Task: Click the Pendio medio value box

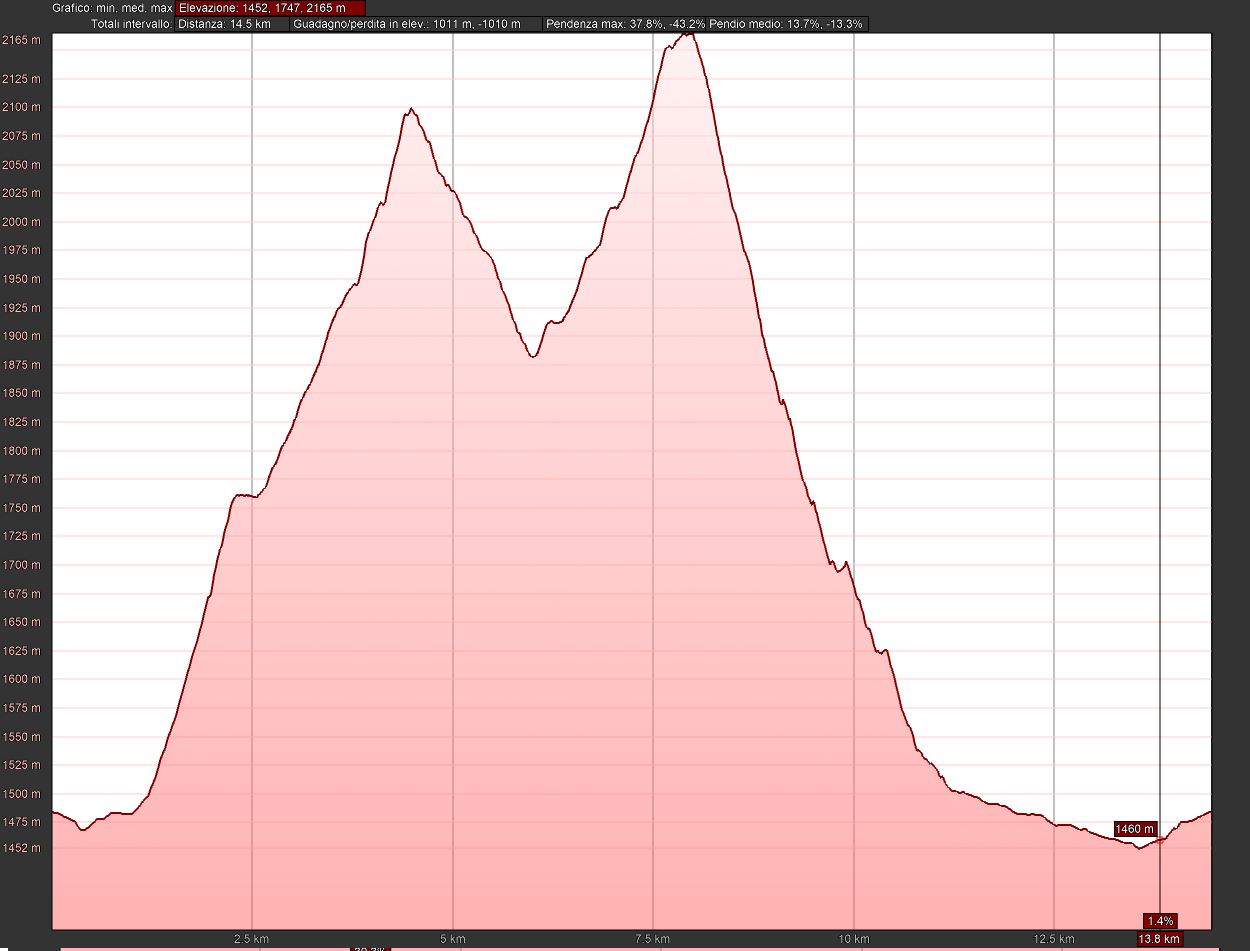Action: coord(786,24)
